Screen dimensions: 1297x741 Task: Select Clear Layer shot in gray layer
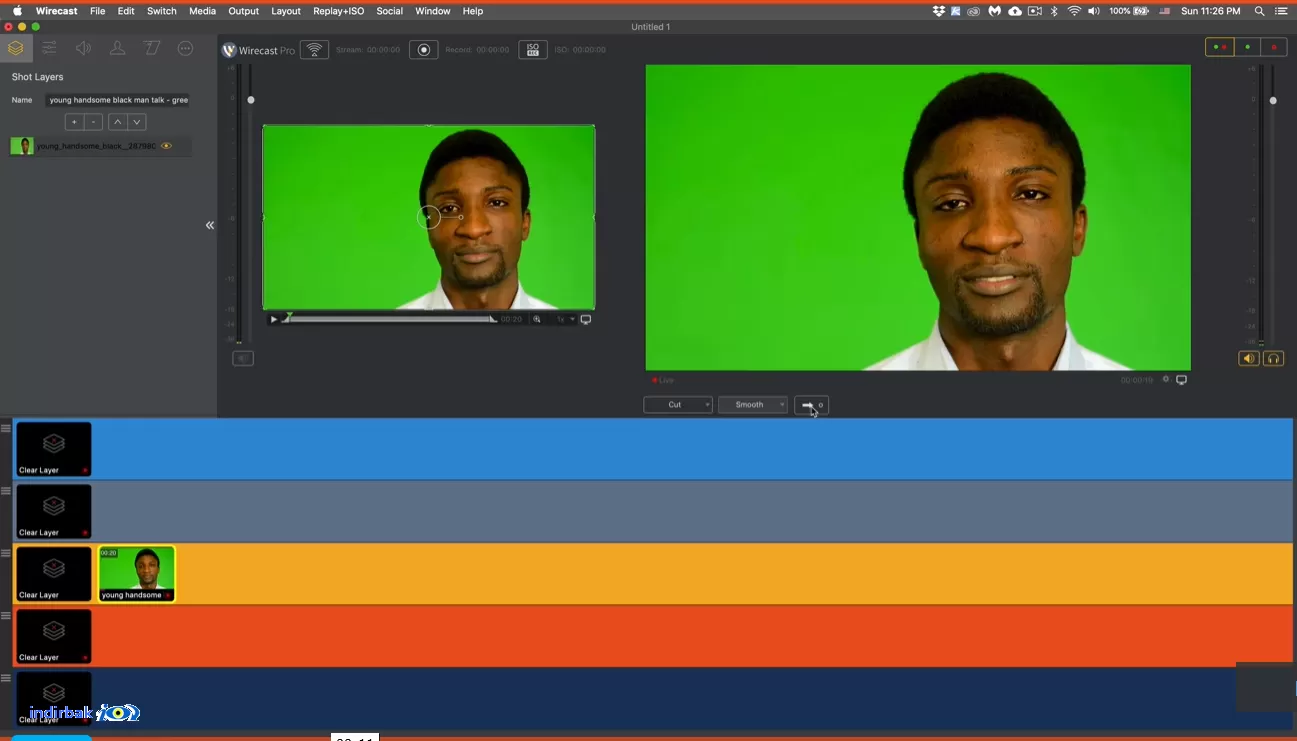(x=54, y=512)
